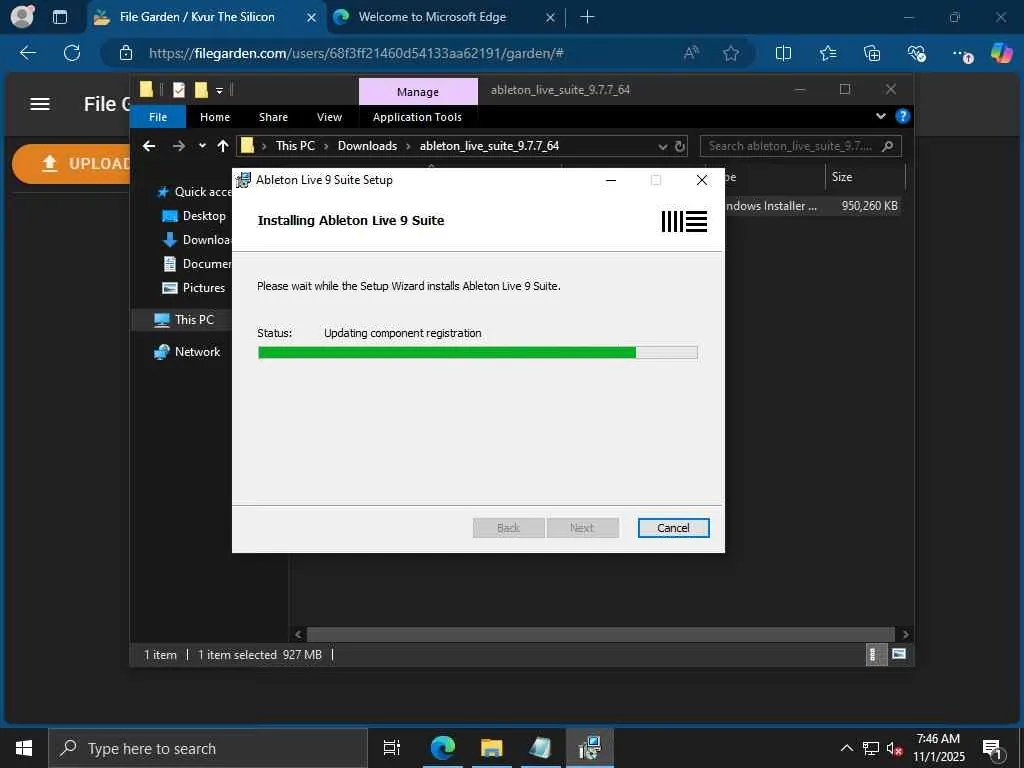The width and height of the screenshot is (1024, 768).
Task: Click Downloads in the address breadcrumb
Action: [x=367, y=146]
